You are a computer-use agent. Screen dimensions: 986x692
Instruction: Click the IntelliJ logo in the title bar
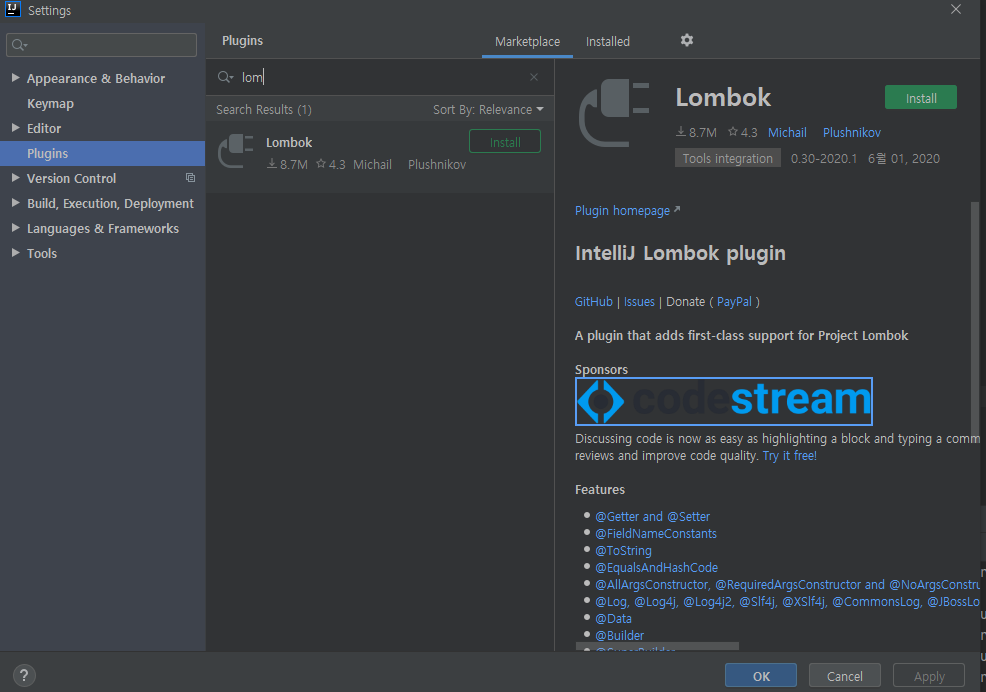13,9
